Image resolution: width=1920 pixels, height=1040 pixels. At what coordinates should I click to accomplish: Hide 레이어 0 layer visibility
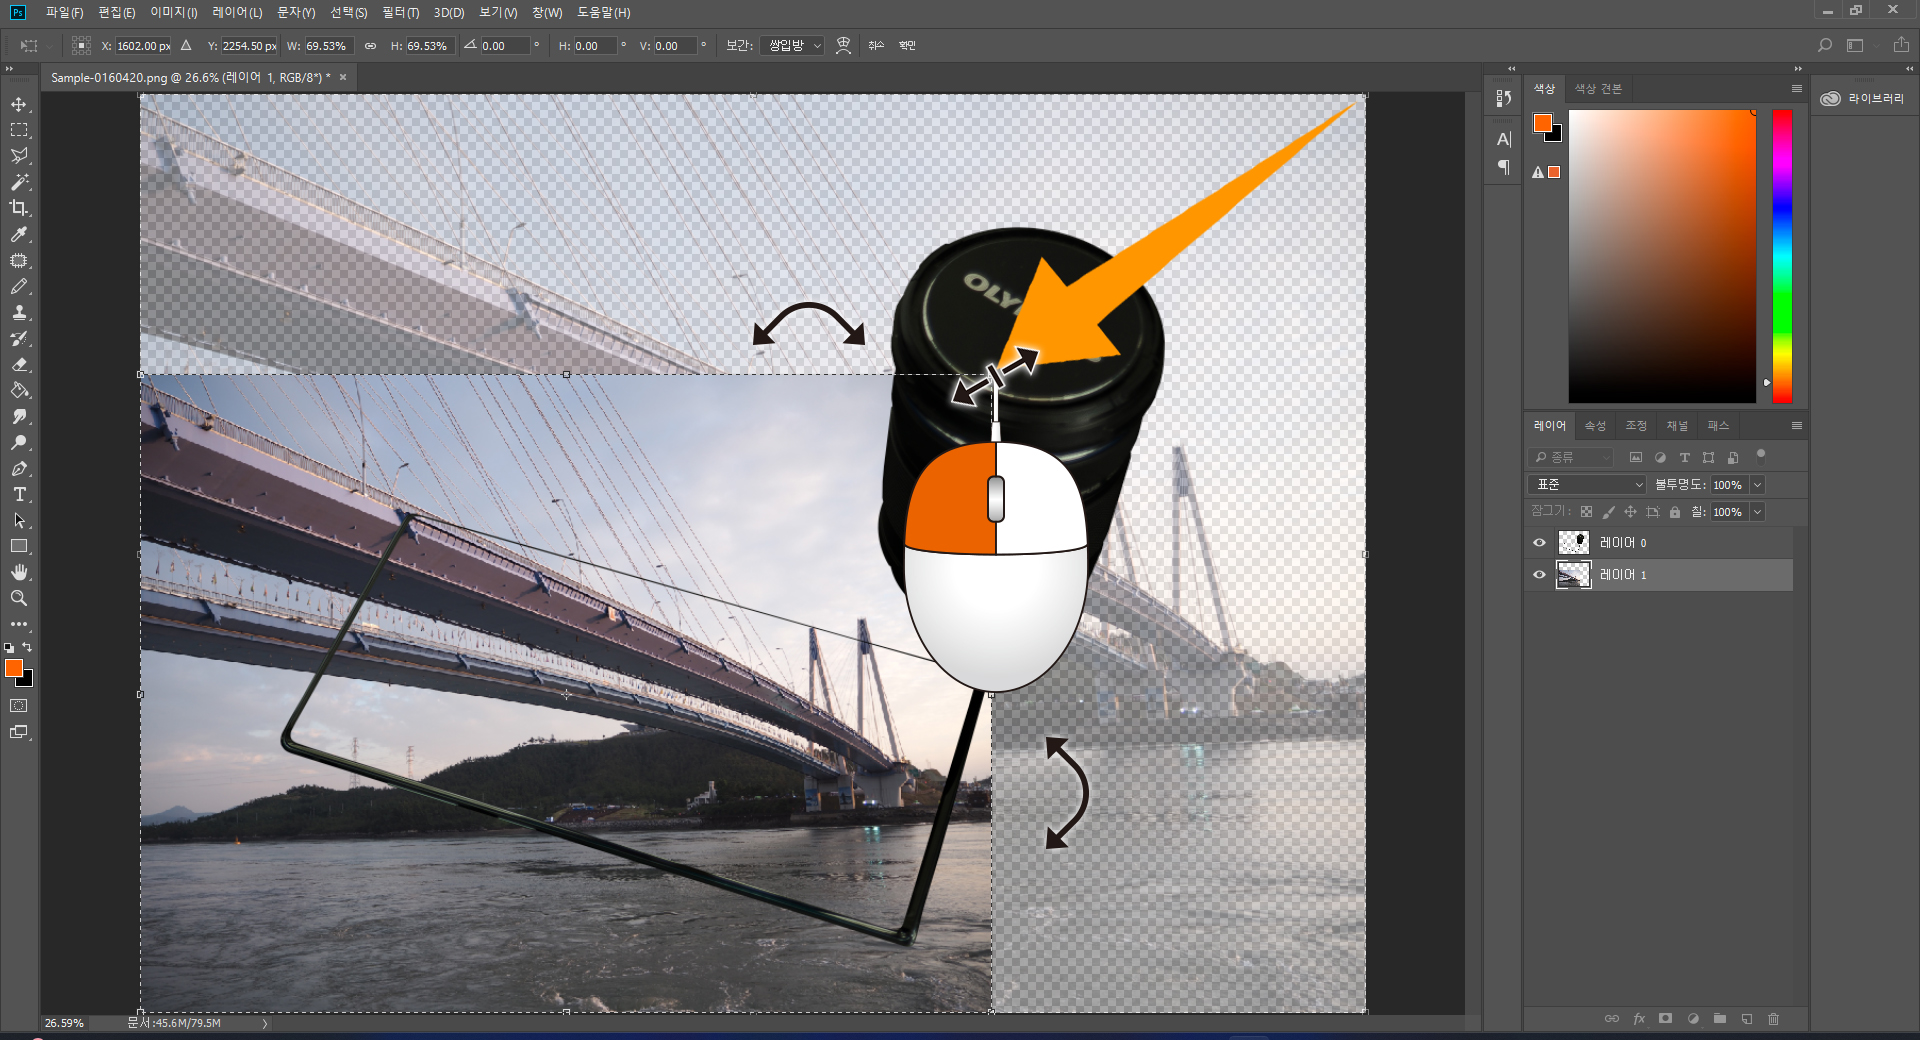tap(1539, 543)
